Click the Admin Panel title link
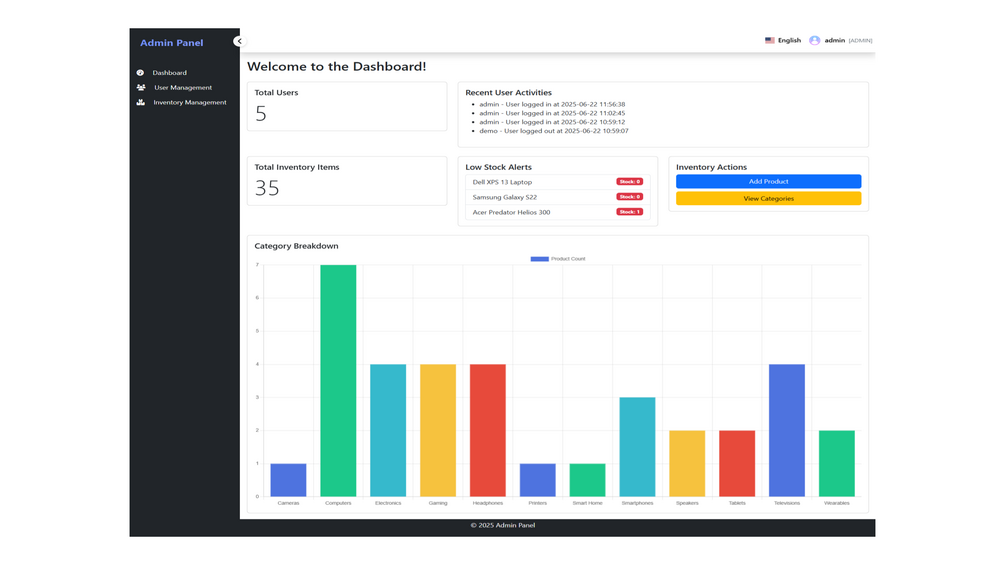 [171, 43]
